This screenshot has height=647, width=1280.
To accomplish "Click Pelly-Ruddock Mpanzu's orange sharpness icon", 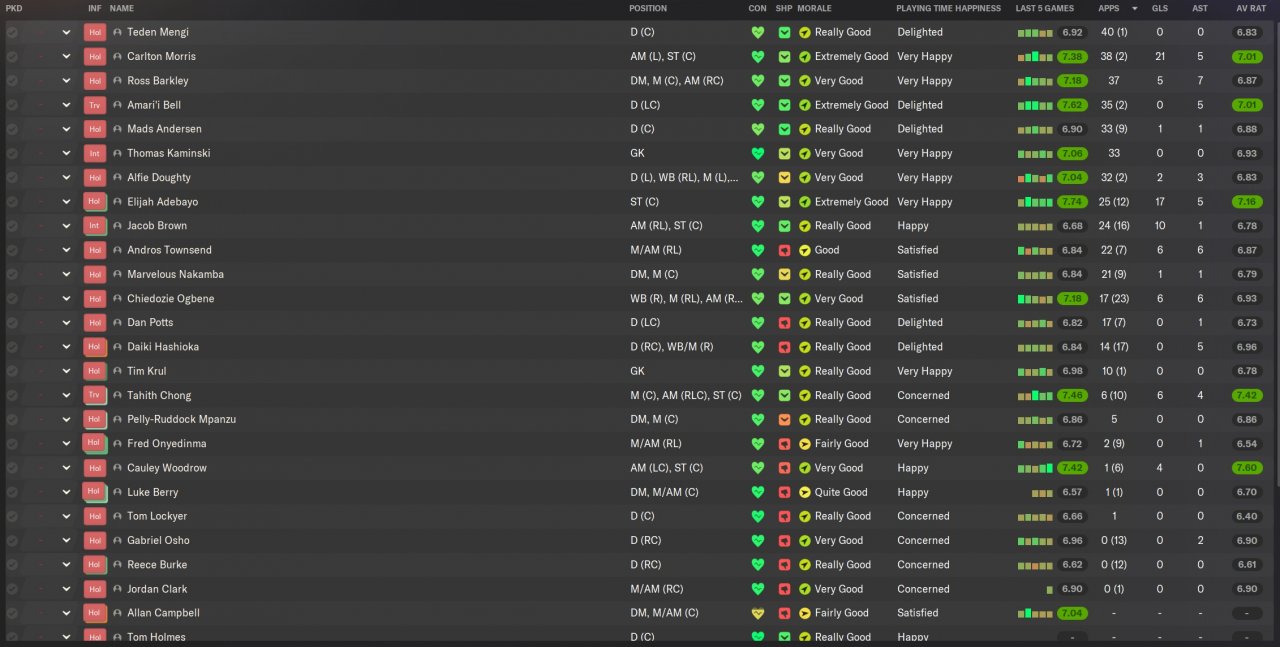I will click(785, 419).
